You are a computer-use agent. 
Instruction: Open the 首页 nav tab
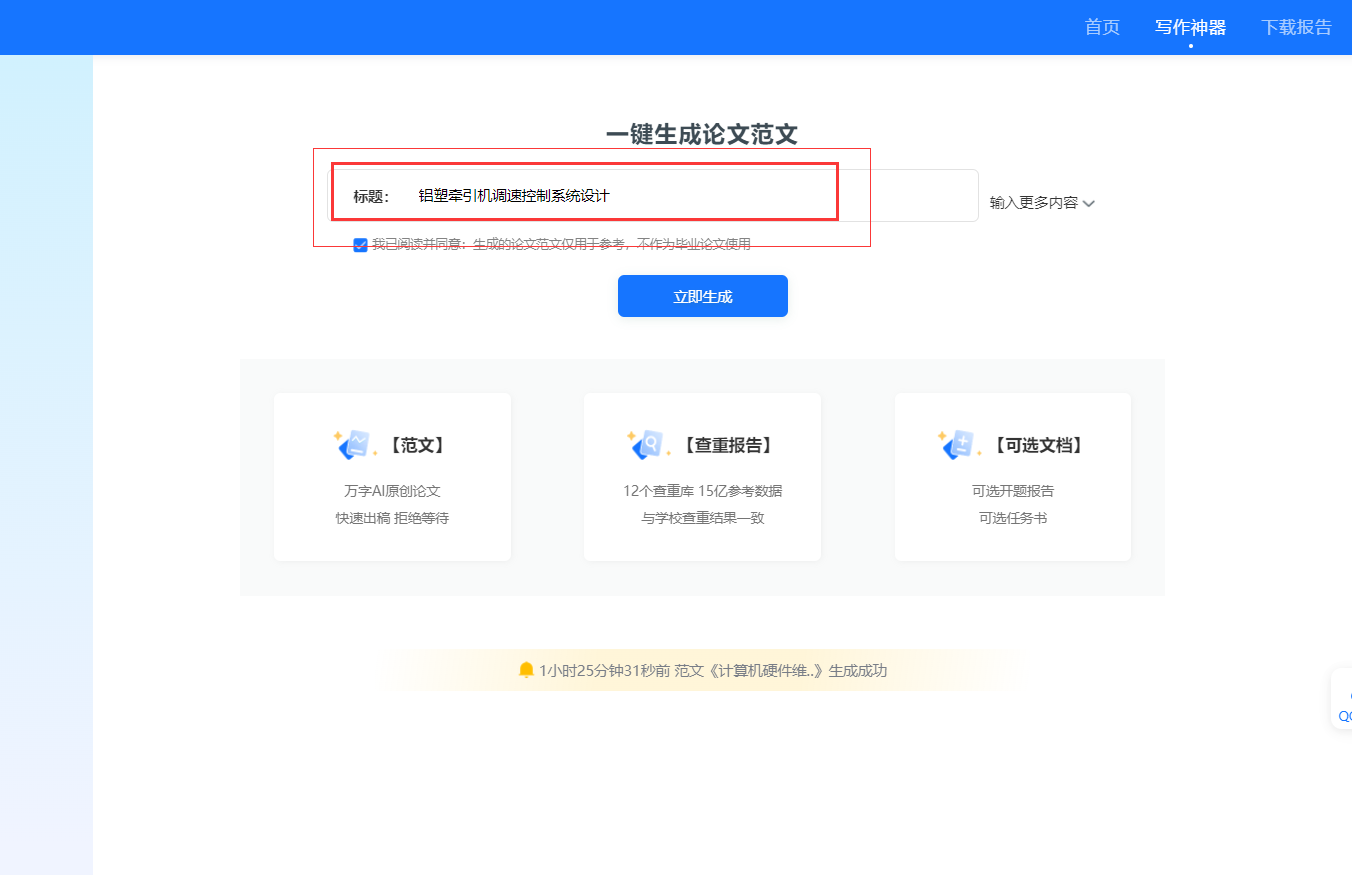coord(1102,27)
